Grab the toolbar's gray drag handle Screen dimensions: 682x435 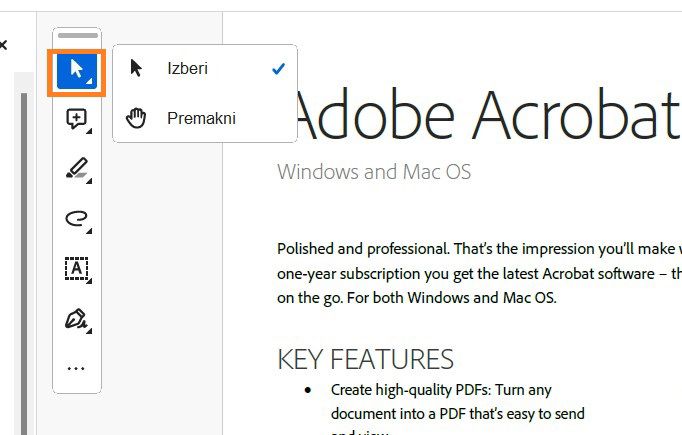[77, 36]
